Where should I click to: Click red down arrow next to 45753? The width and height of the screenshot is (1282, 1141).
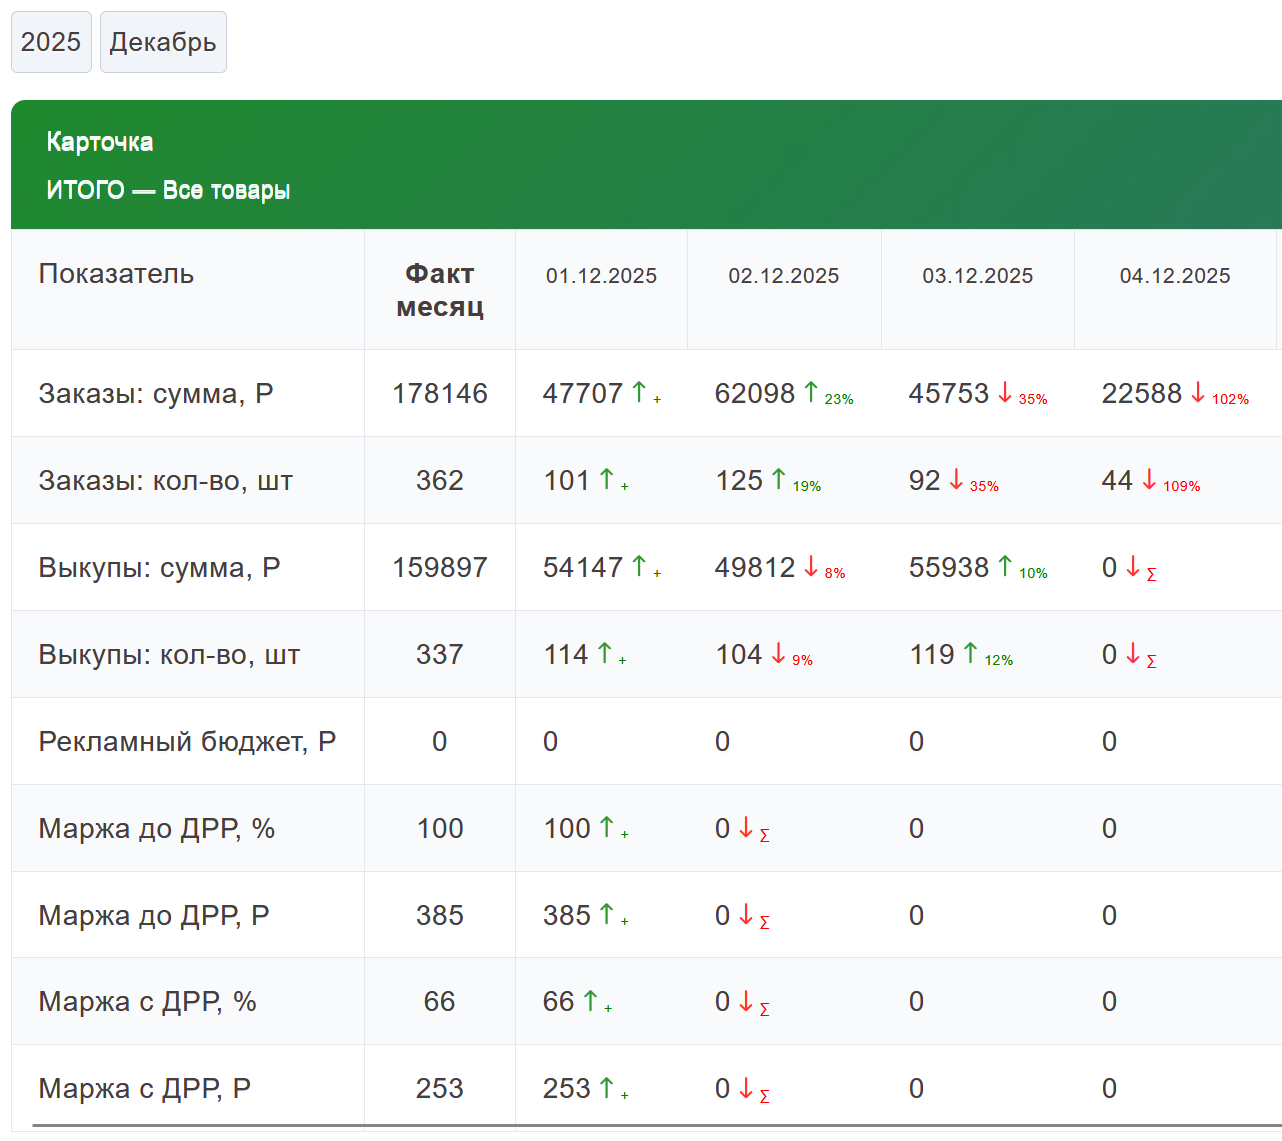1005,392
